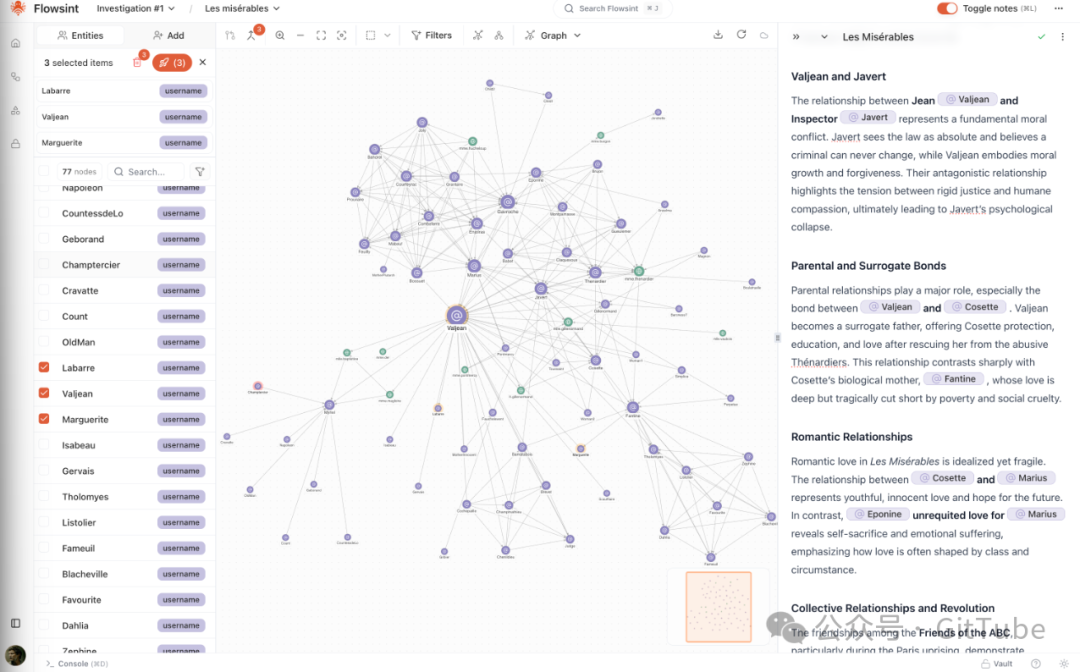Screen dimensions: 1080x672
Task: Open the Filters button
Action: 432,35
